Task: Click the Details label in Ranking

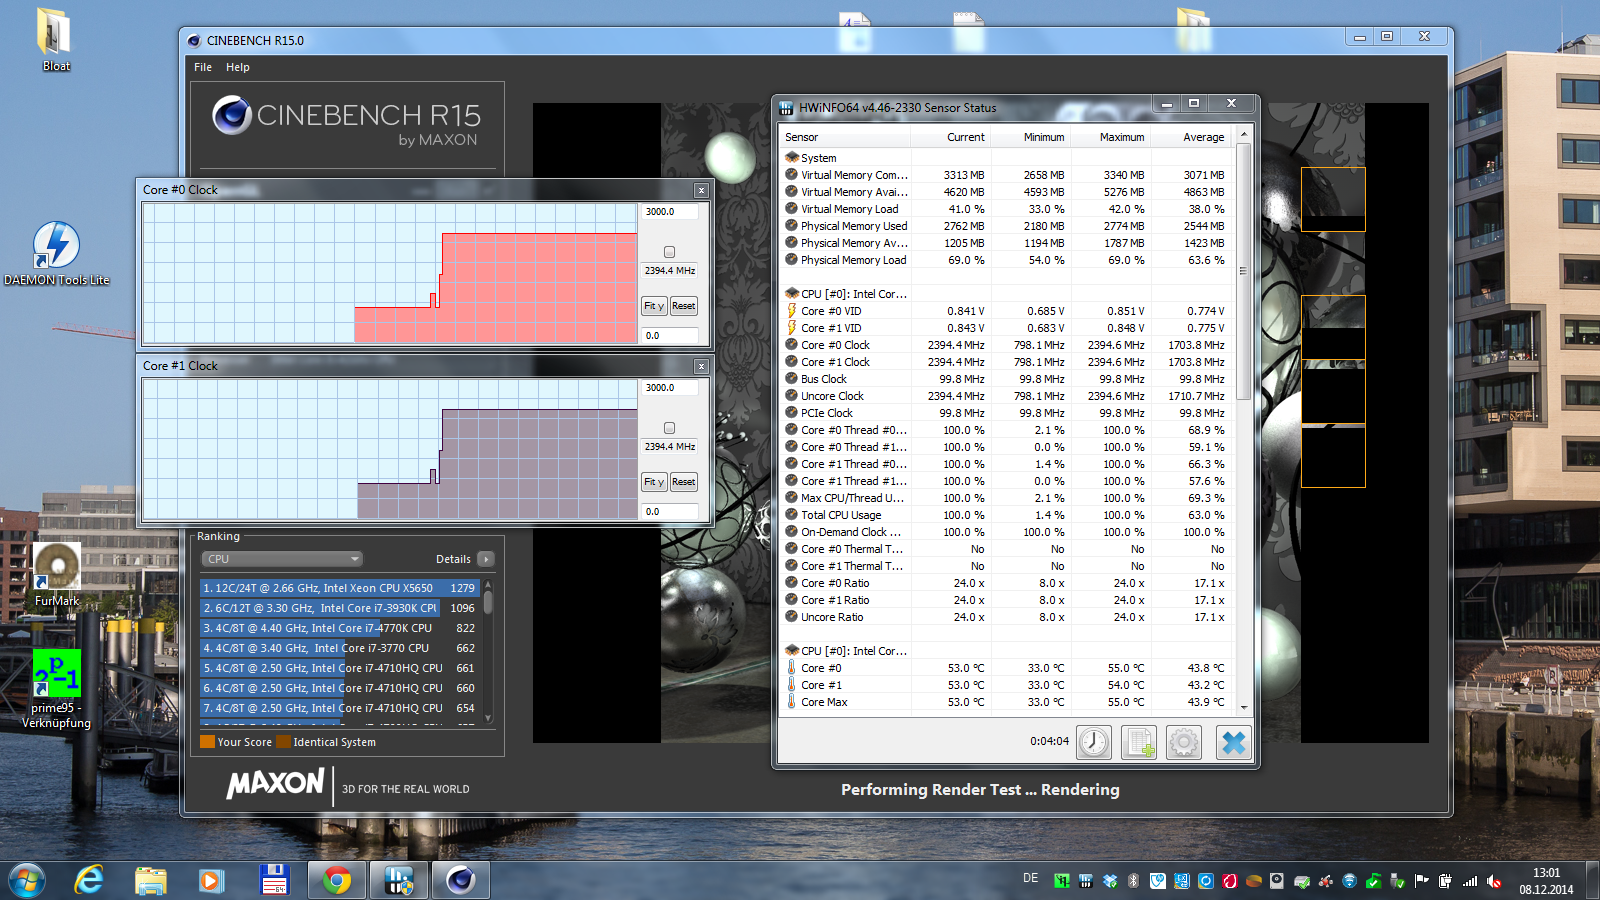Action: tap(453, 559)
